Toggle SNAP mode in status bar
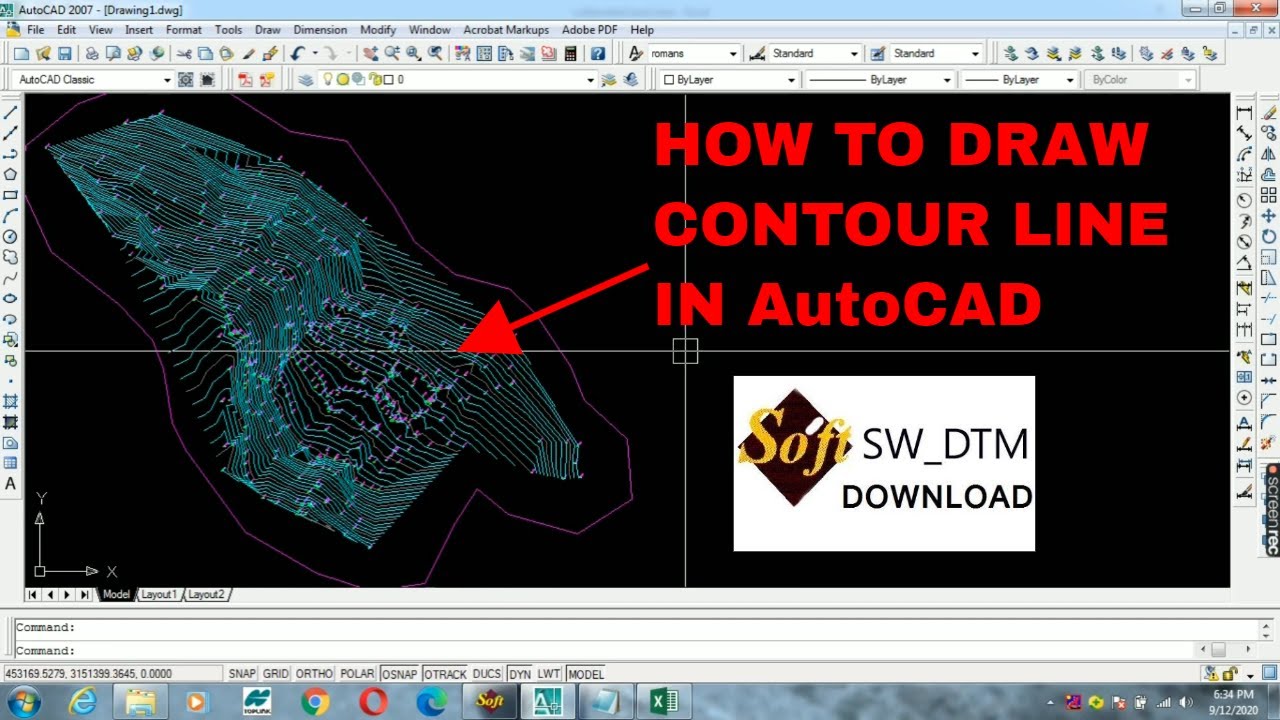This screenshot has height=720, width=1280. click(x=242, y=674)
